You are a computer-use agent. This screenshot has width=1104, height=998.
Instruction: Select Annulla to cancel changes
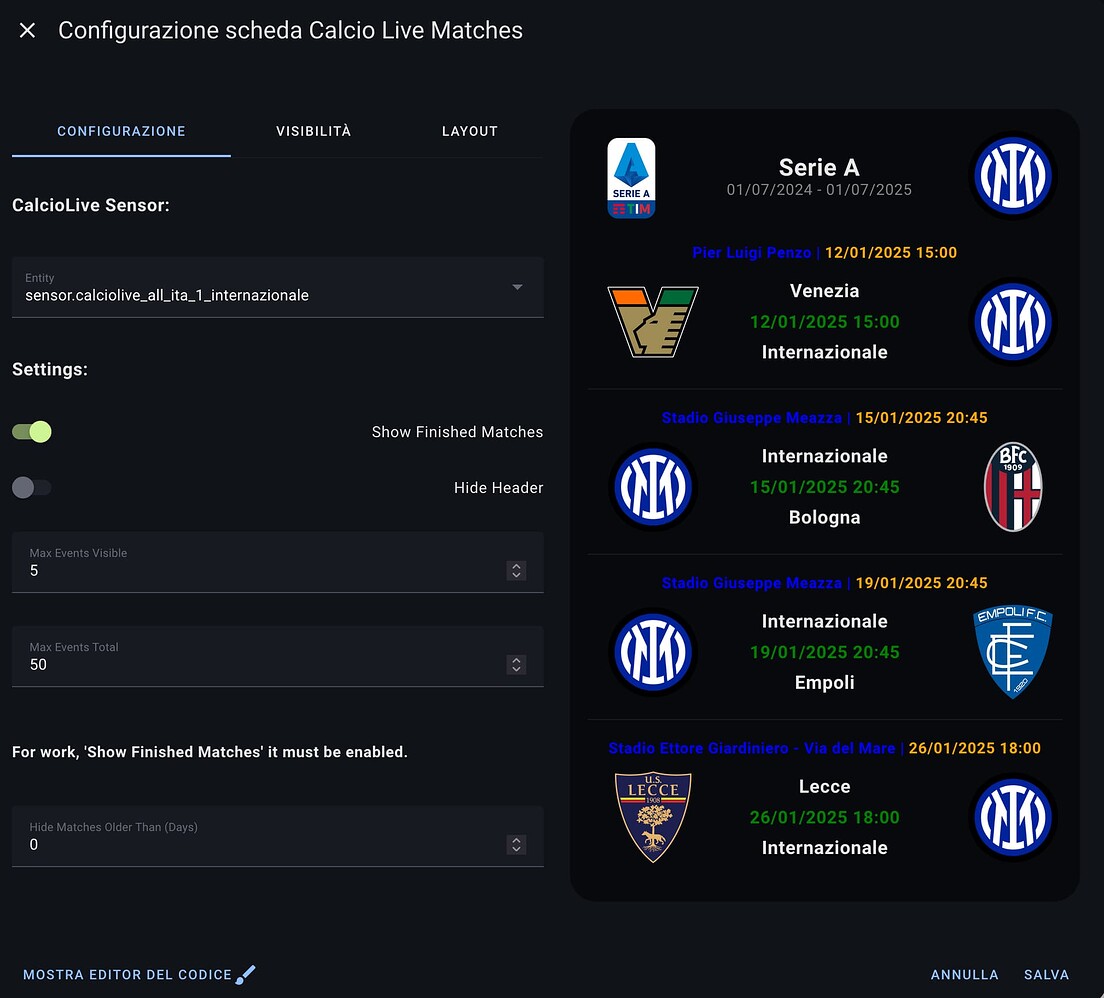pos(964,974)
